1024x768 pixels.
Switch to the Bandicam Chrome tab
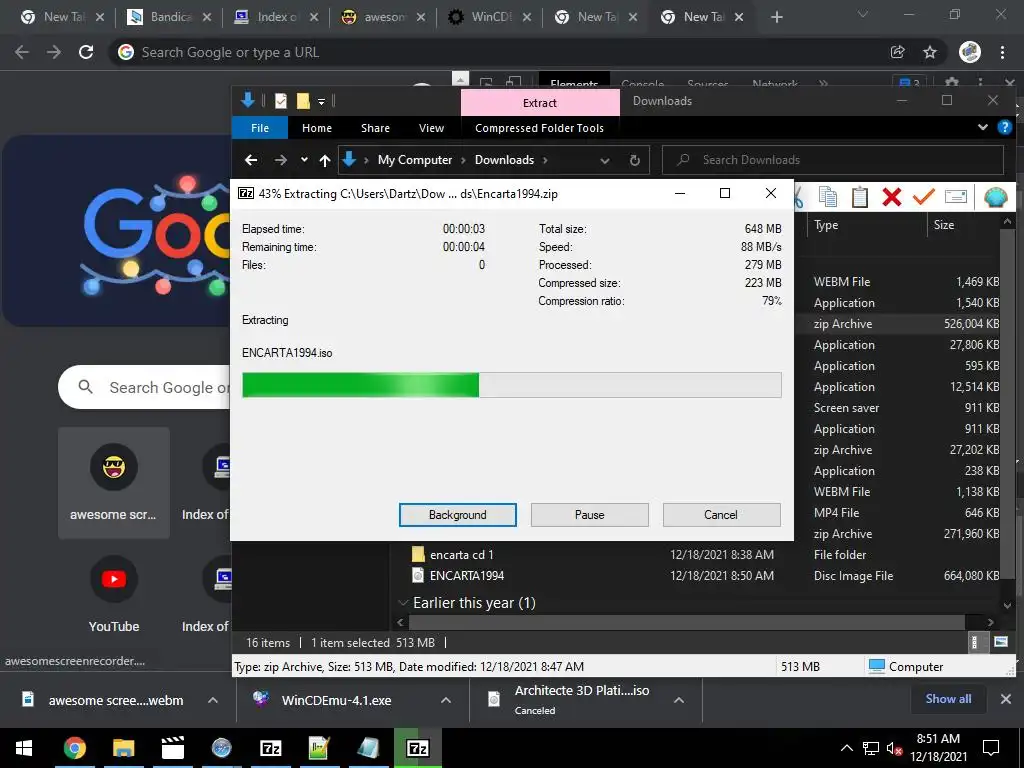[170, 17]
